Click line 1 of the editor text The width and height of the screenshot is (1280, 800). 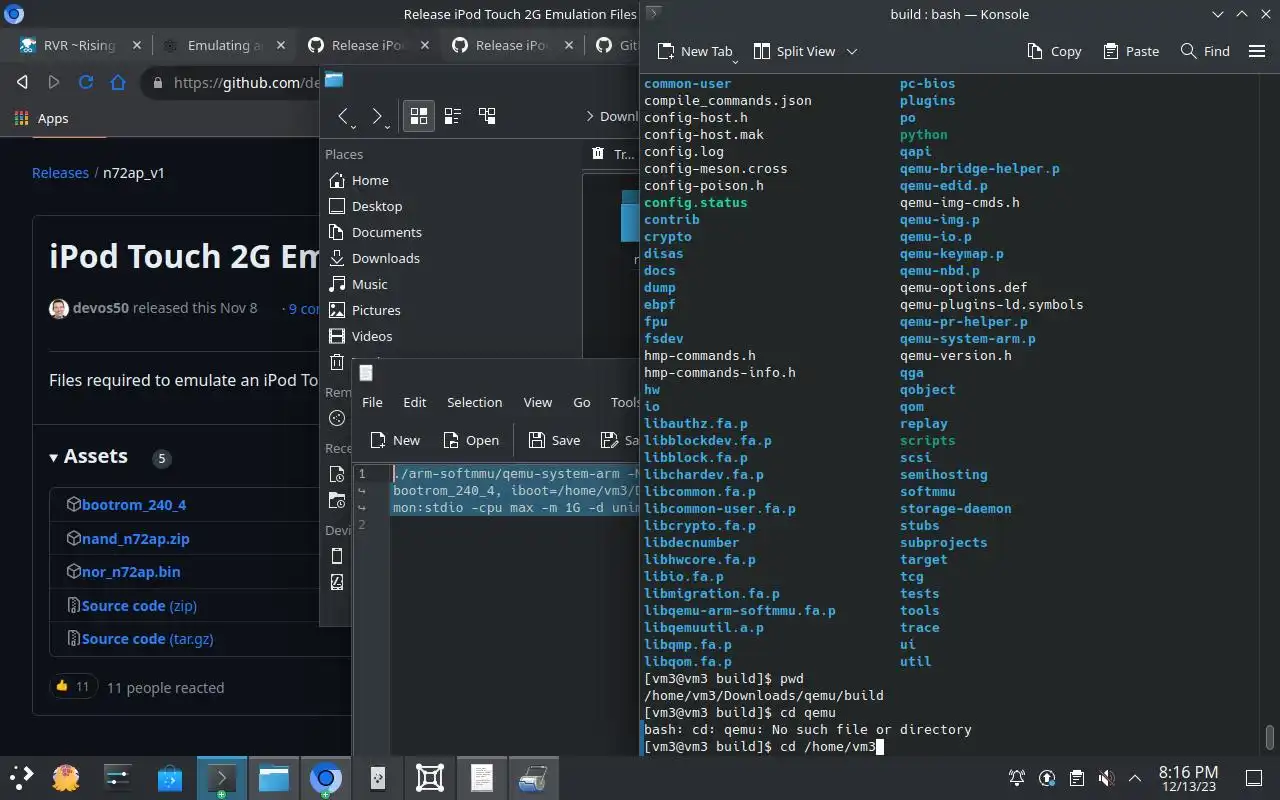coord(515,474)
